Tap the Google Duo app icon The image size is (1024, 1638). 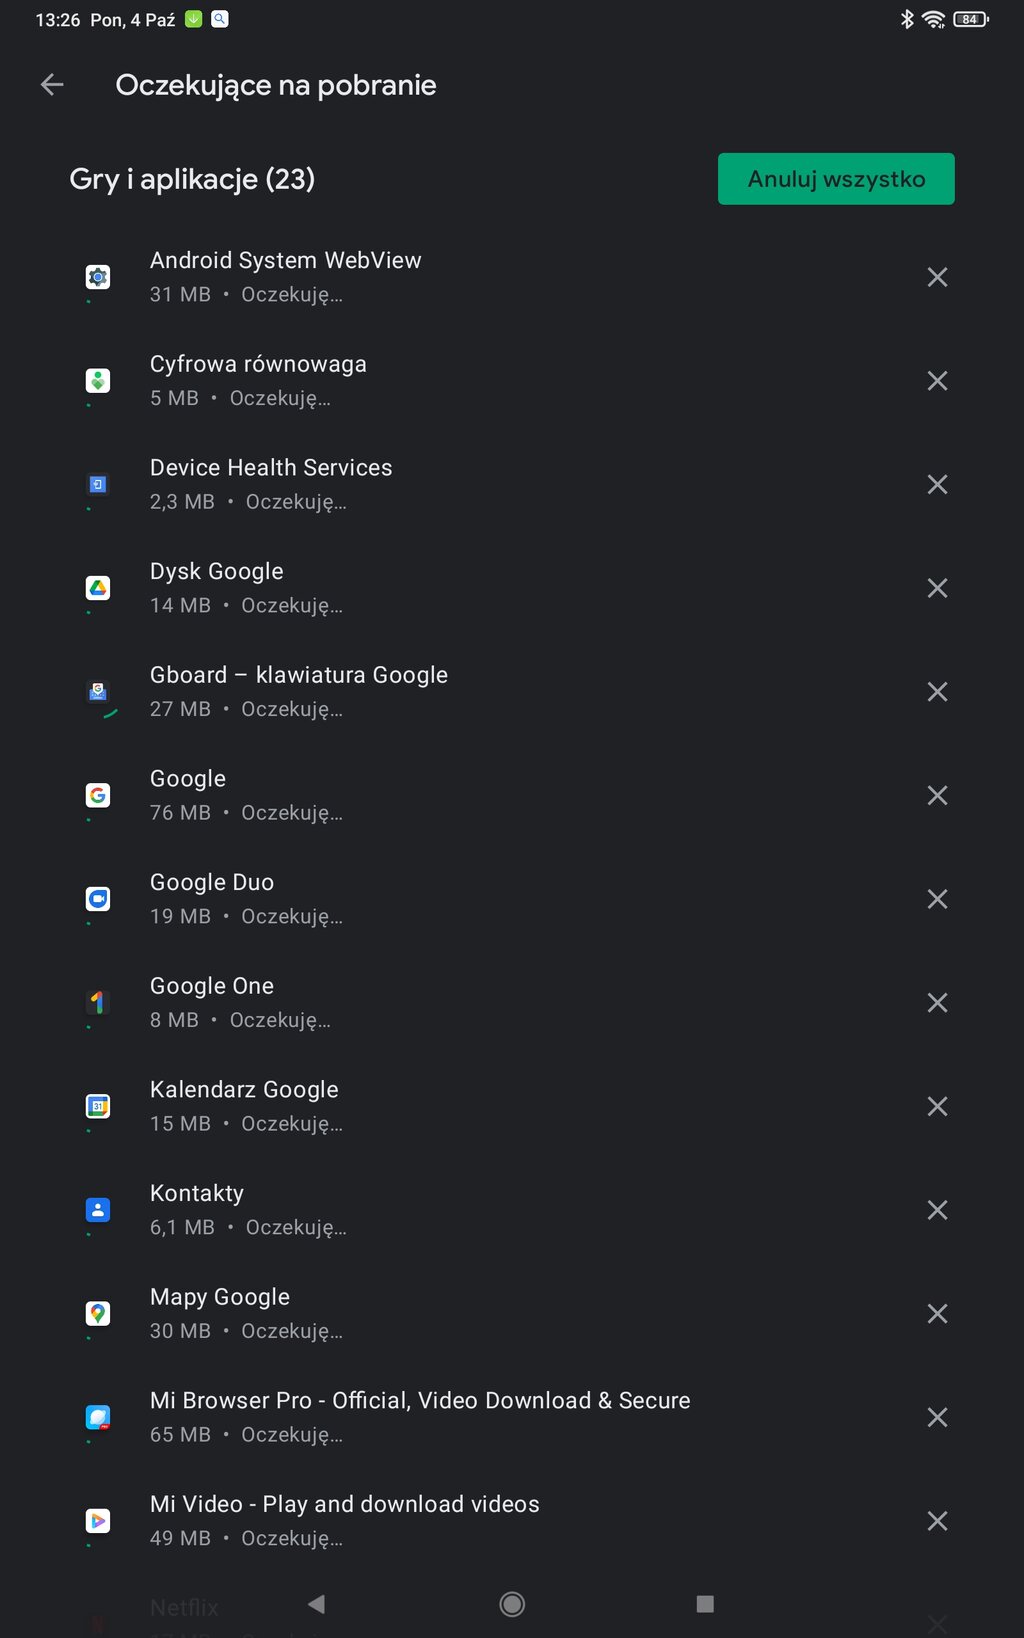tap(98, 899)
